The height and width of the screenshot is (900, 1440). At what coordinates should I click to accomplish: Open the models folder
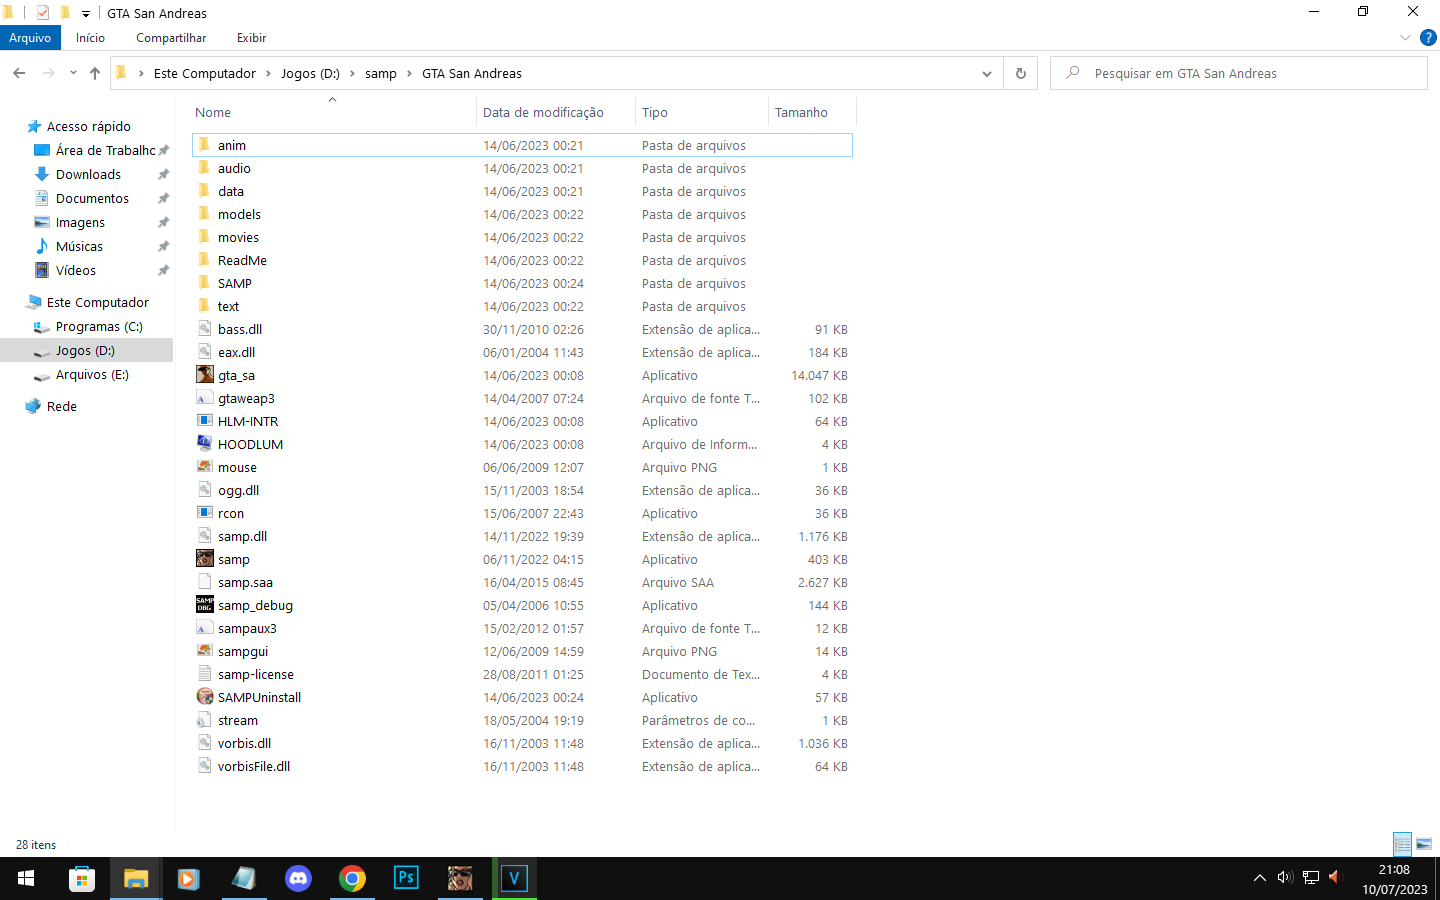click(x=239, y=214)
